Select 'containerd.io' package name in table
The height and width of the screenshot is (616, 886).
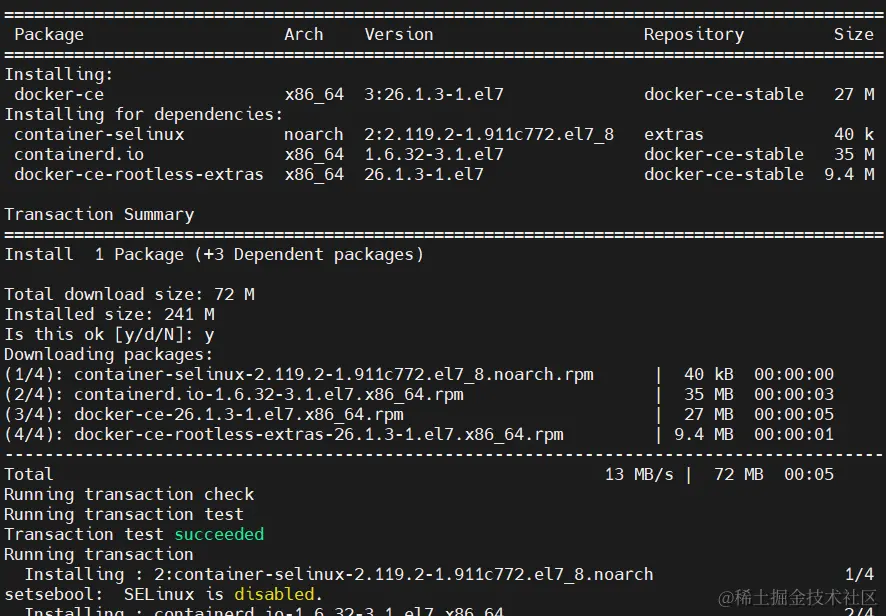point(79,154)
